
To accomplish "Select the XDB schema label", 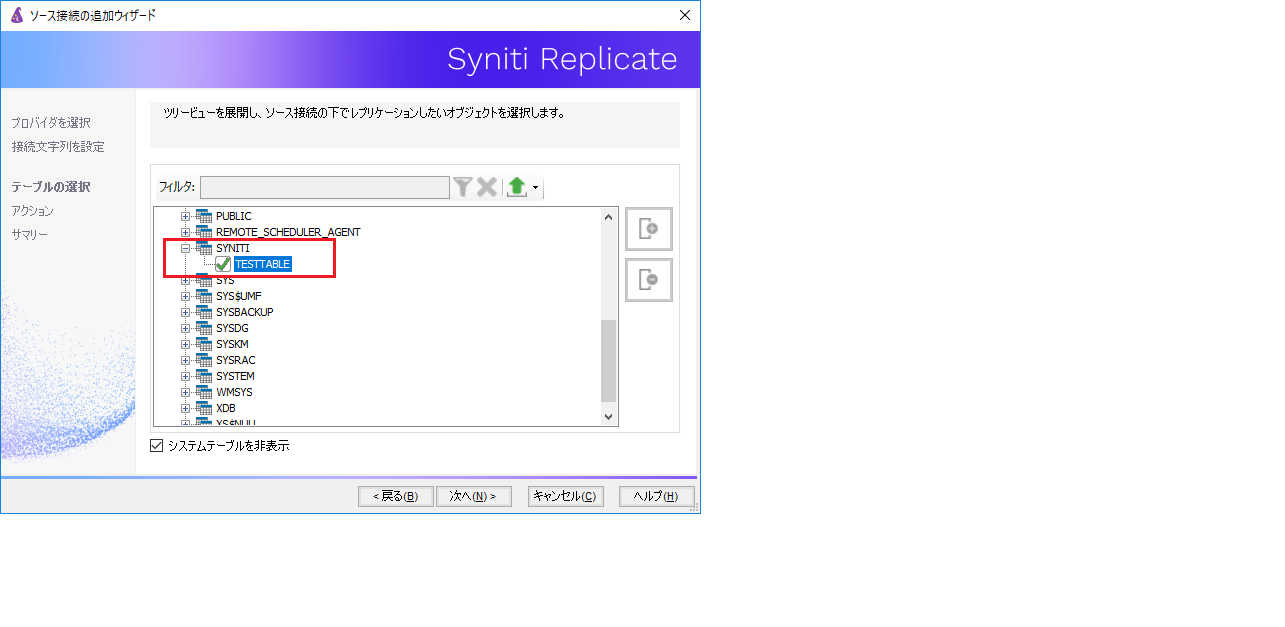I will pos(226,408).
